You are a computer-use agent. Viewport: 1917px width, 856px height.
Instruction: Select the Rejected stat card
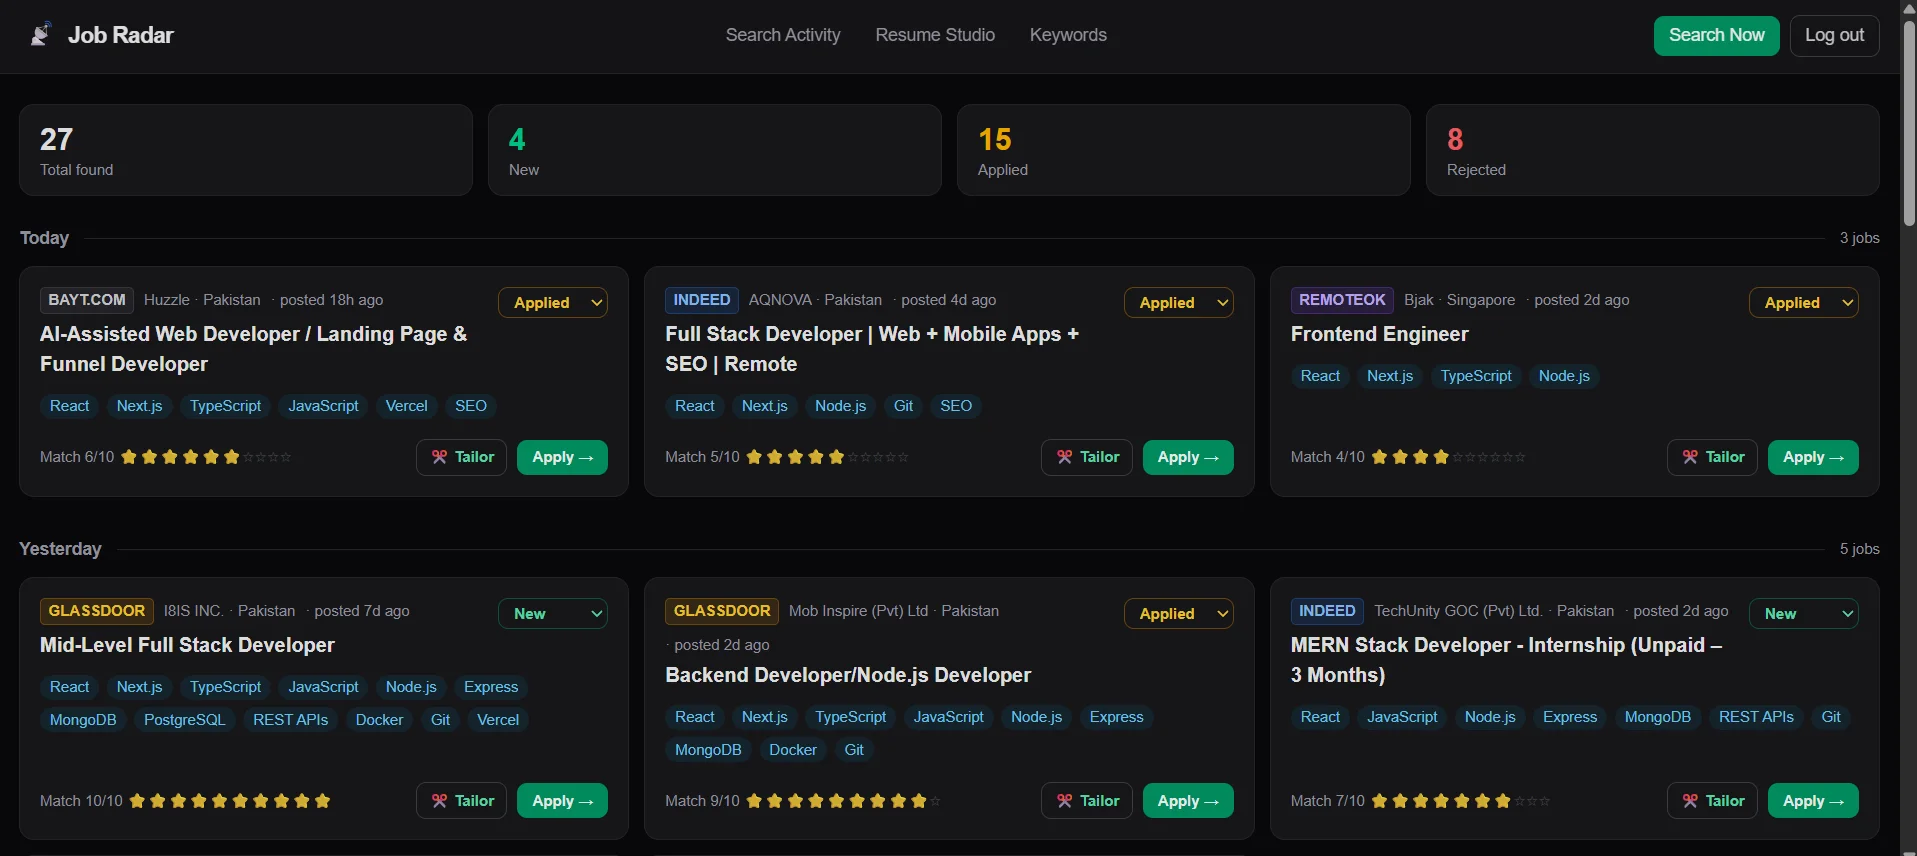point(1653,150)
